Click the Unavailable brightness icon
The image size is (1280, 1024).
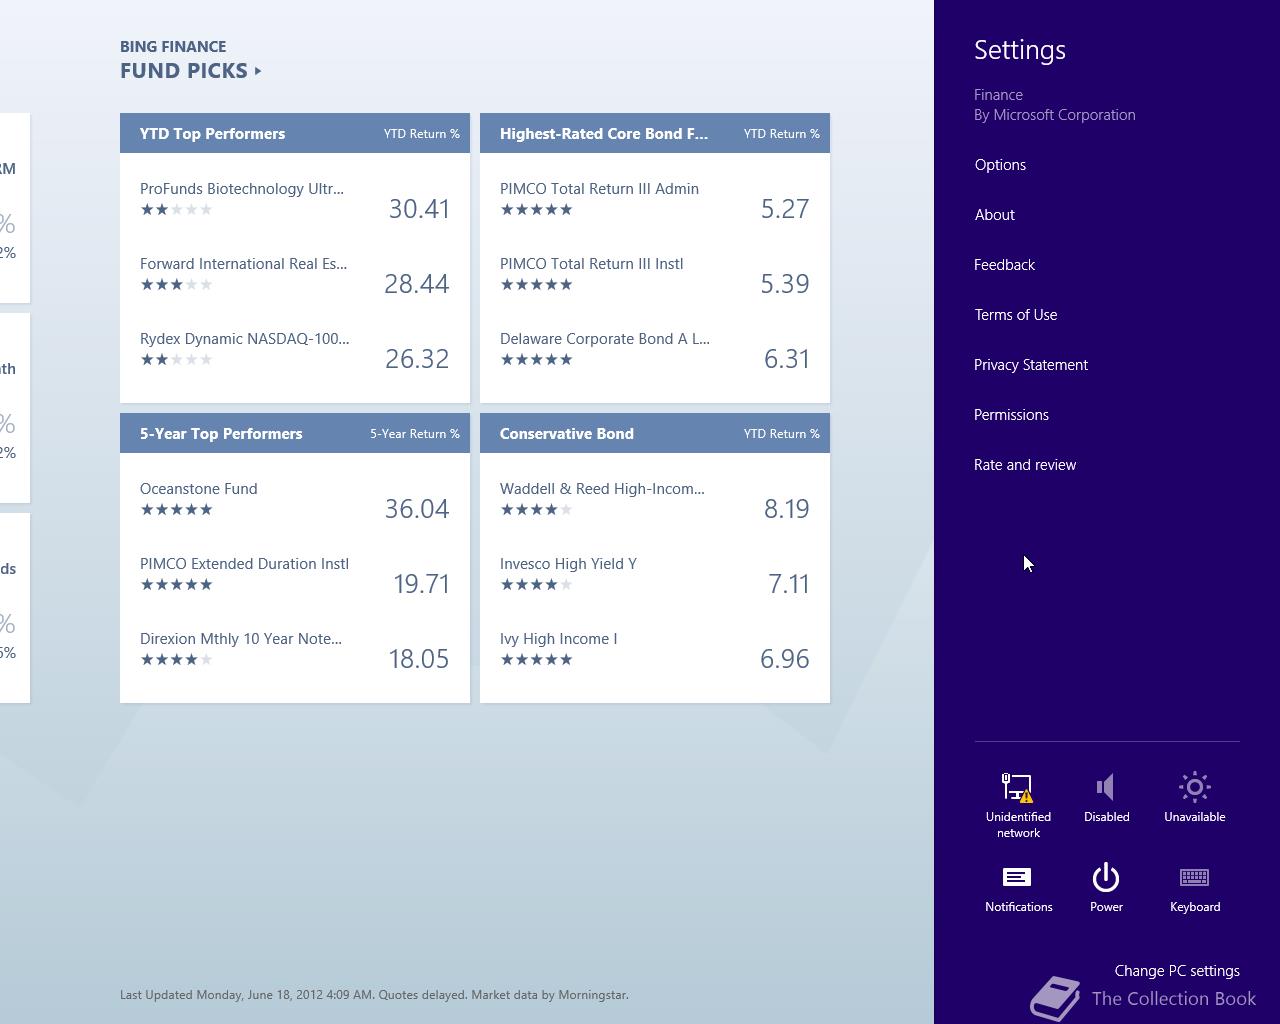tap(1194, 788)
